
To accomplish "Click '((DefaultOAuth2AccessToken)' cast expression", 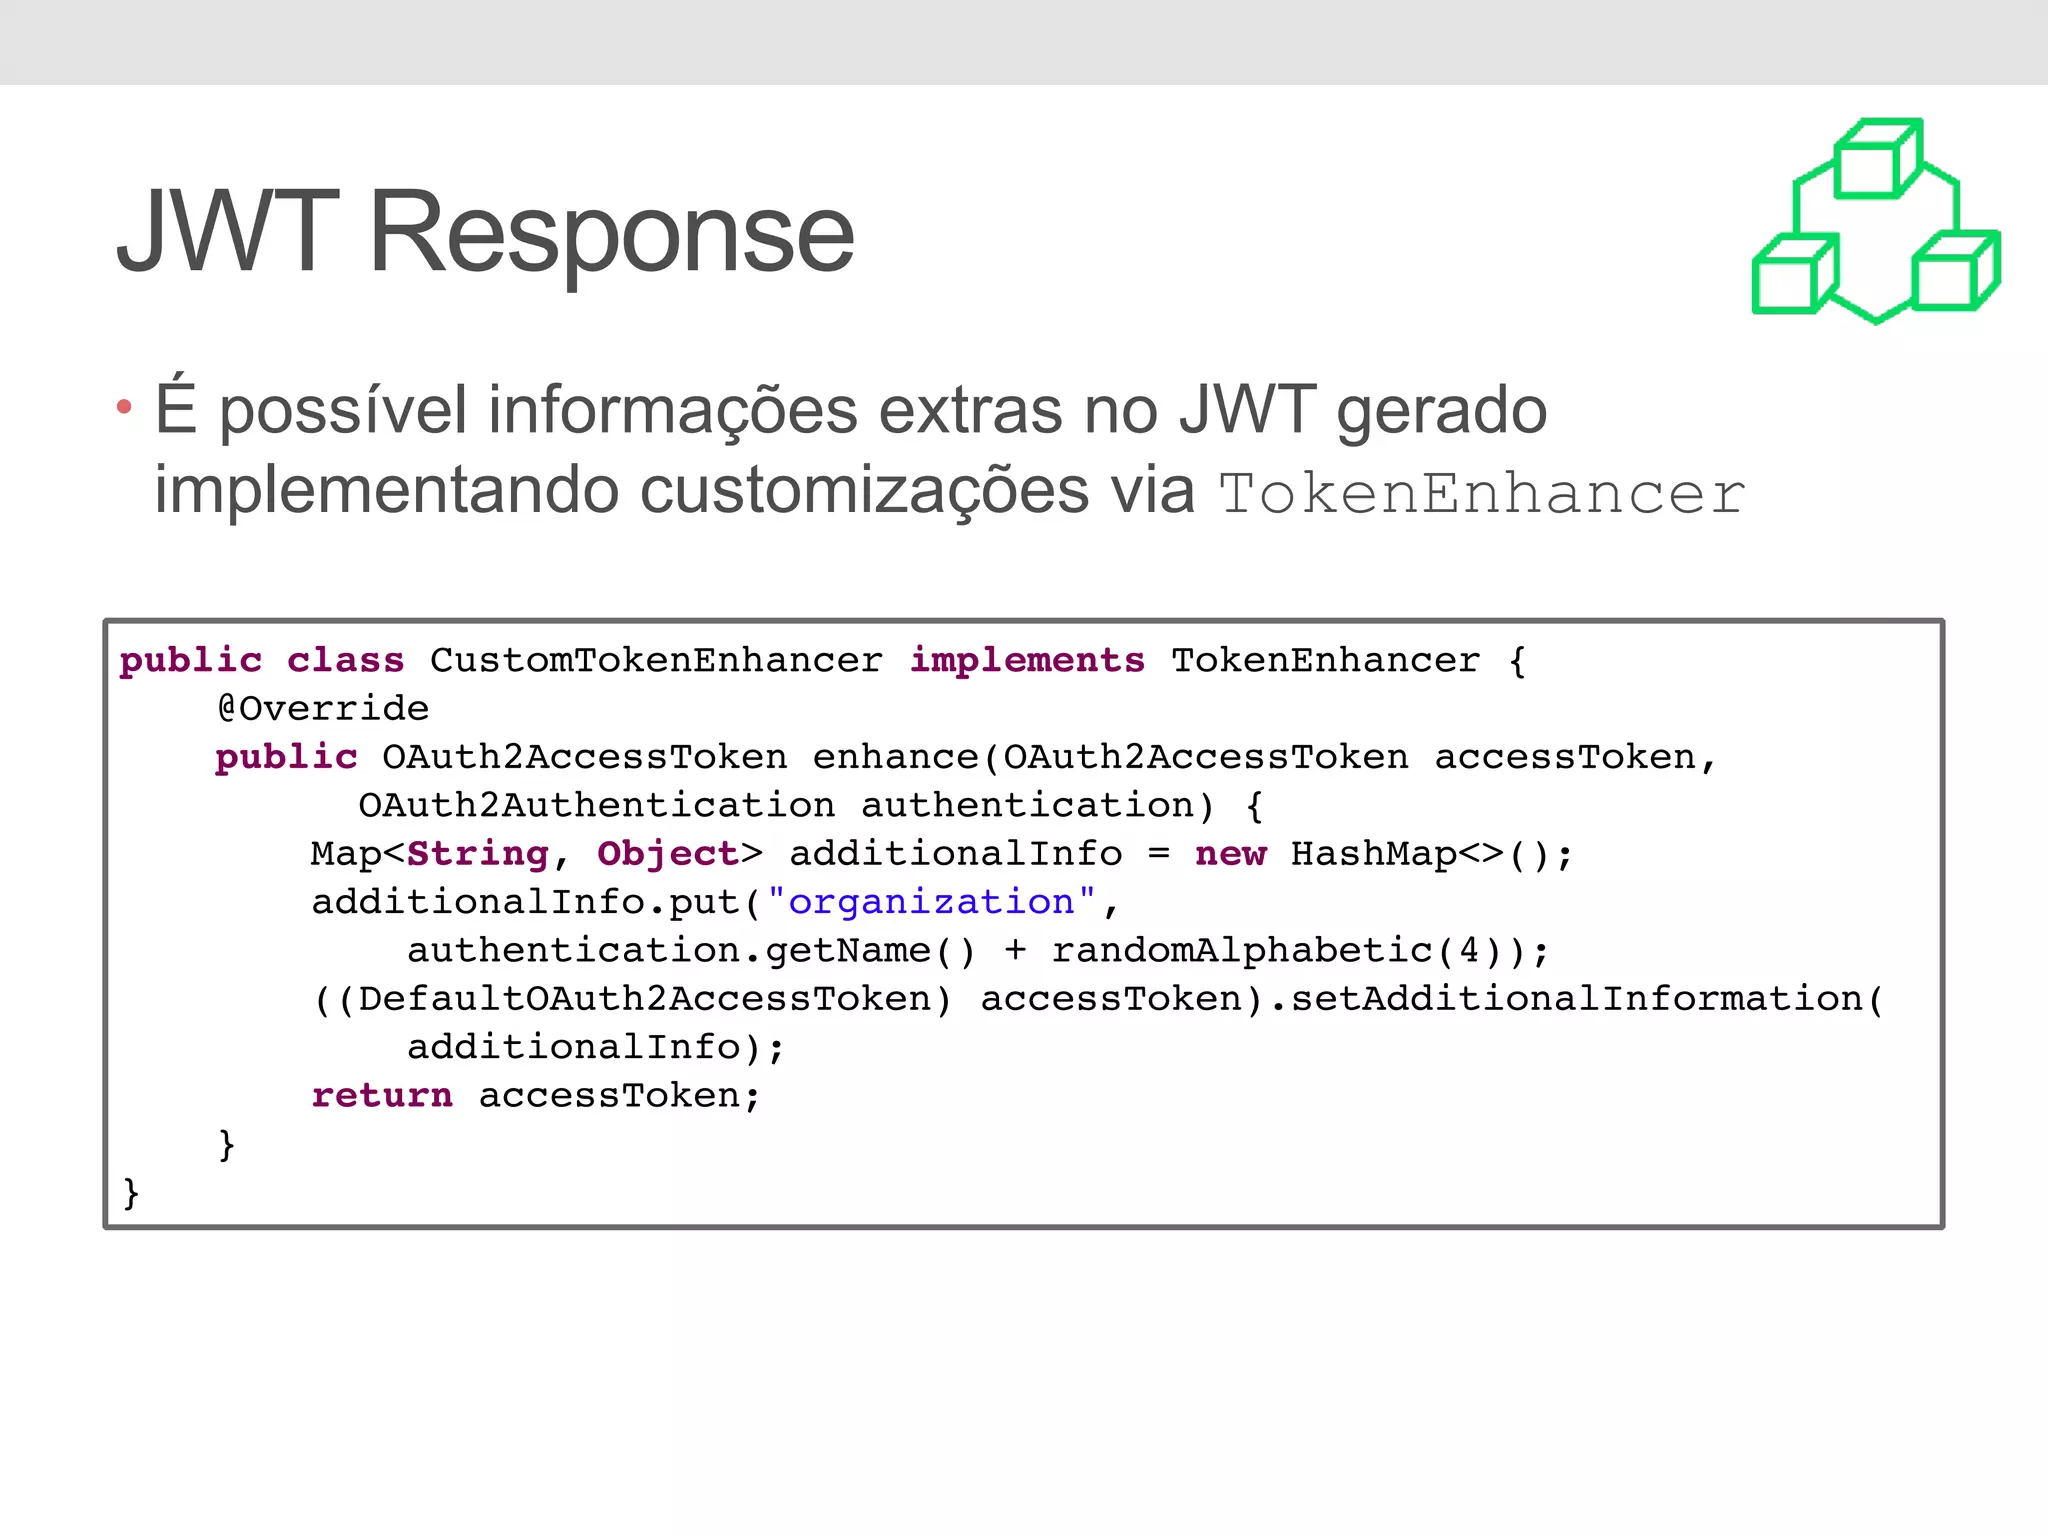I will pyautogui.click(x=634, y=998).
